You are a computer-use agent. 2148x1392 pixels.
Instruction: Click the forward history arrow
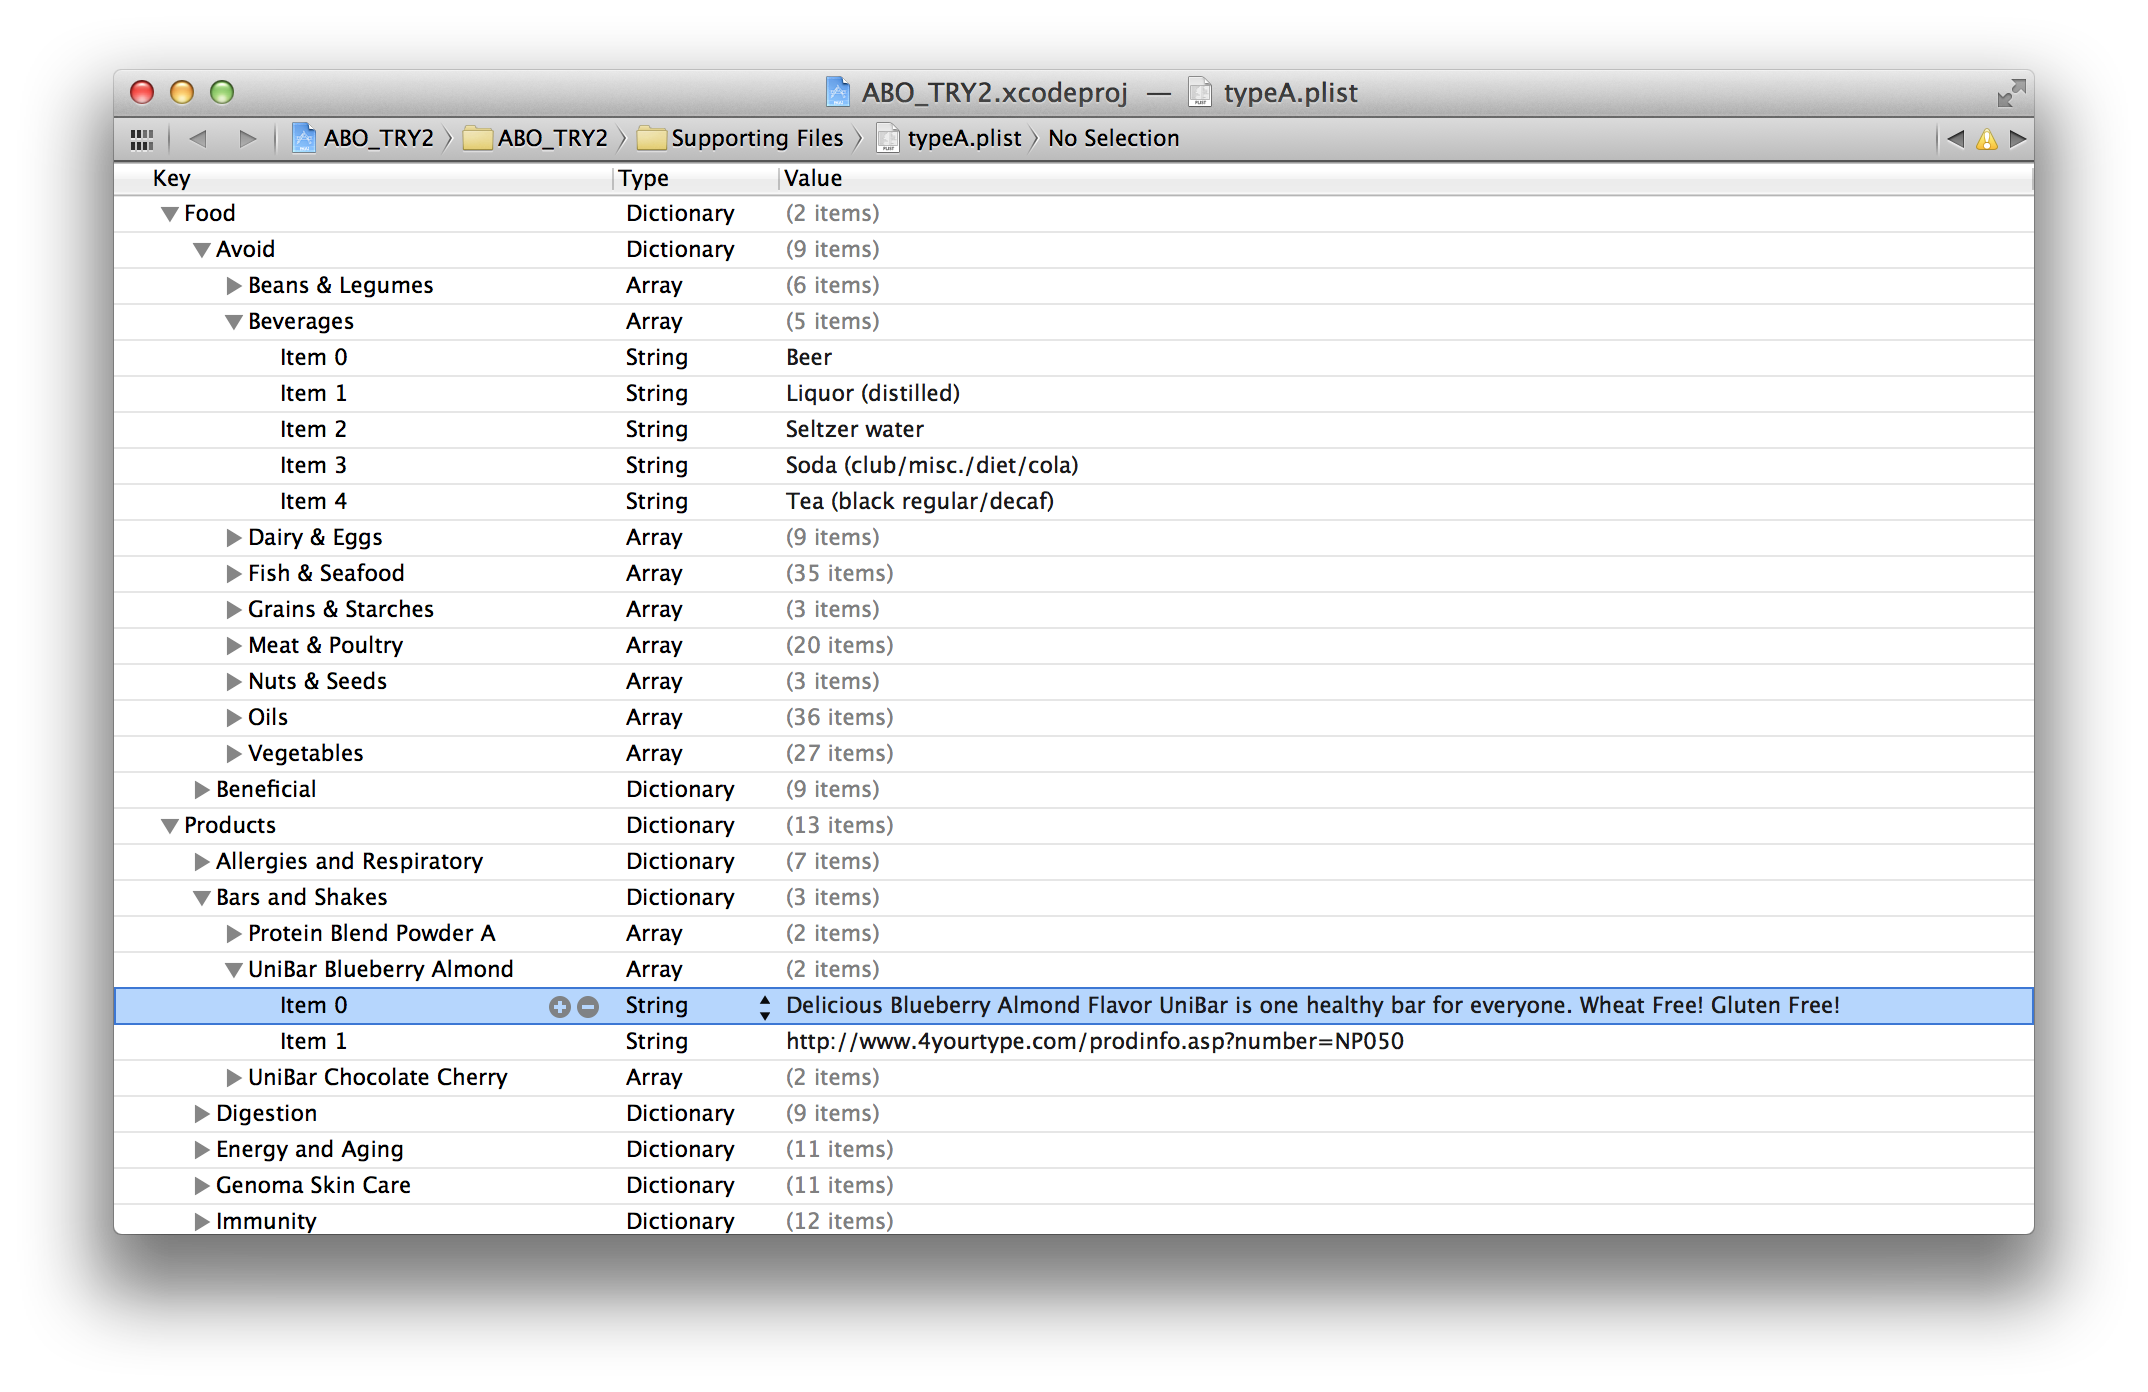[247, 139]
